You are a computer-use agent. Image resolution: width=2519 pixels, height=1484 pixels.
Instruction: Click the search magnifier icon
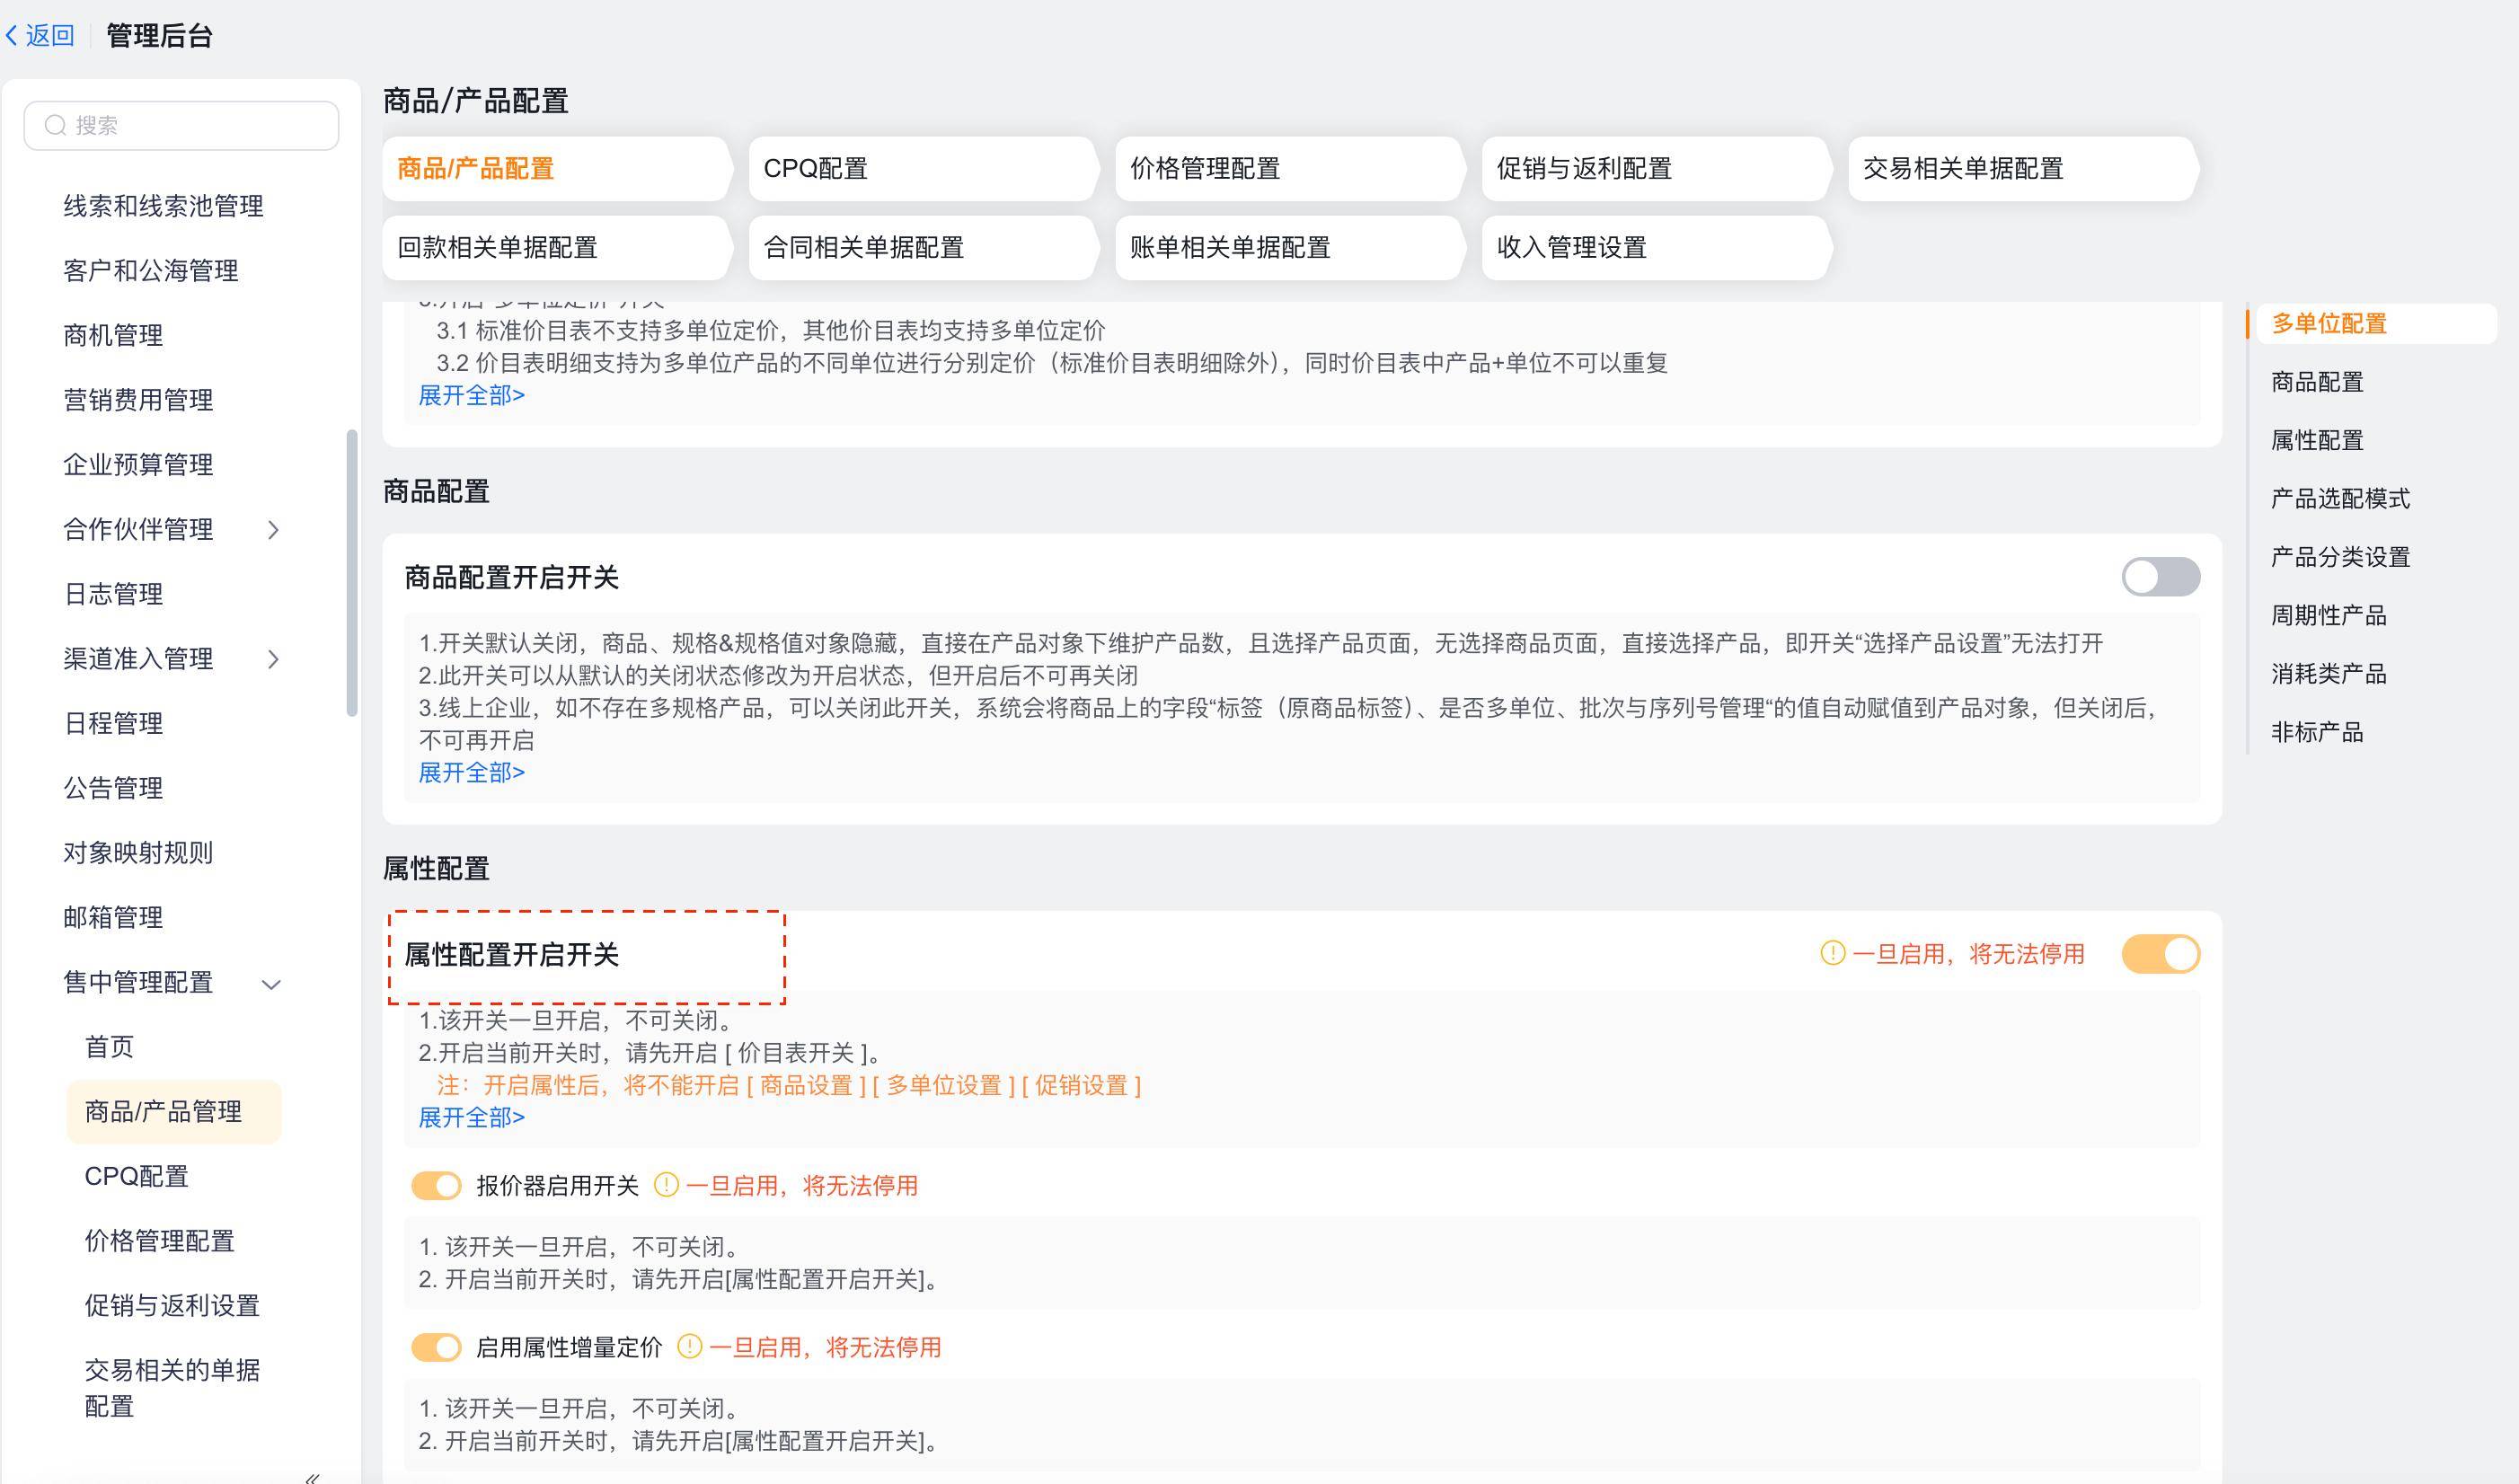[x=55, y=125]
